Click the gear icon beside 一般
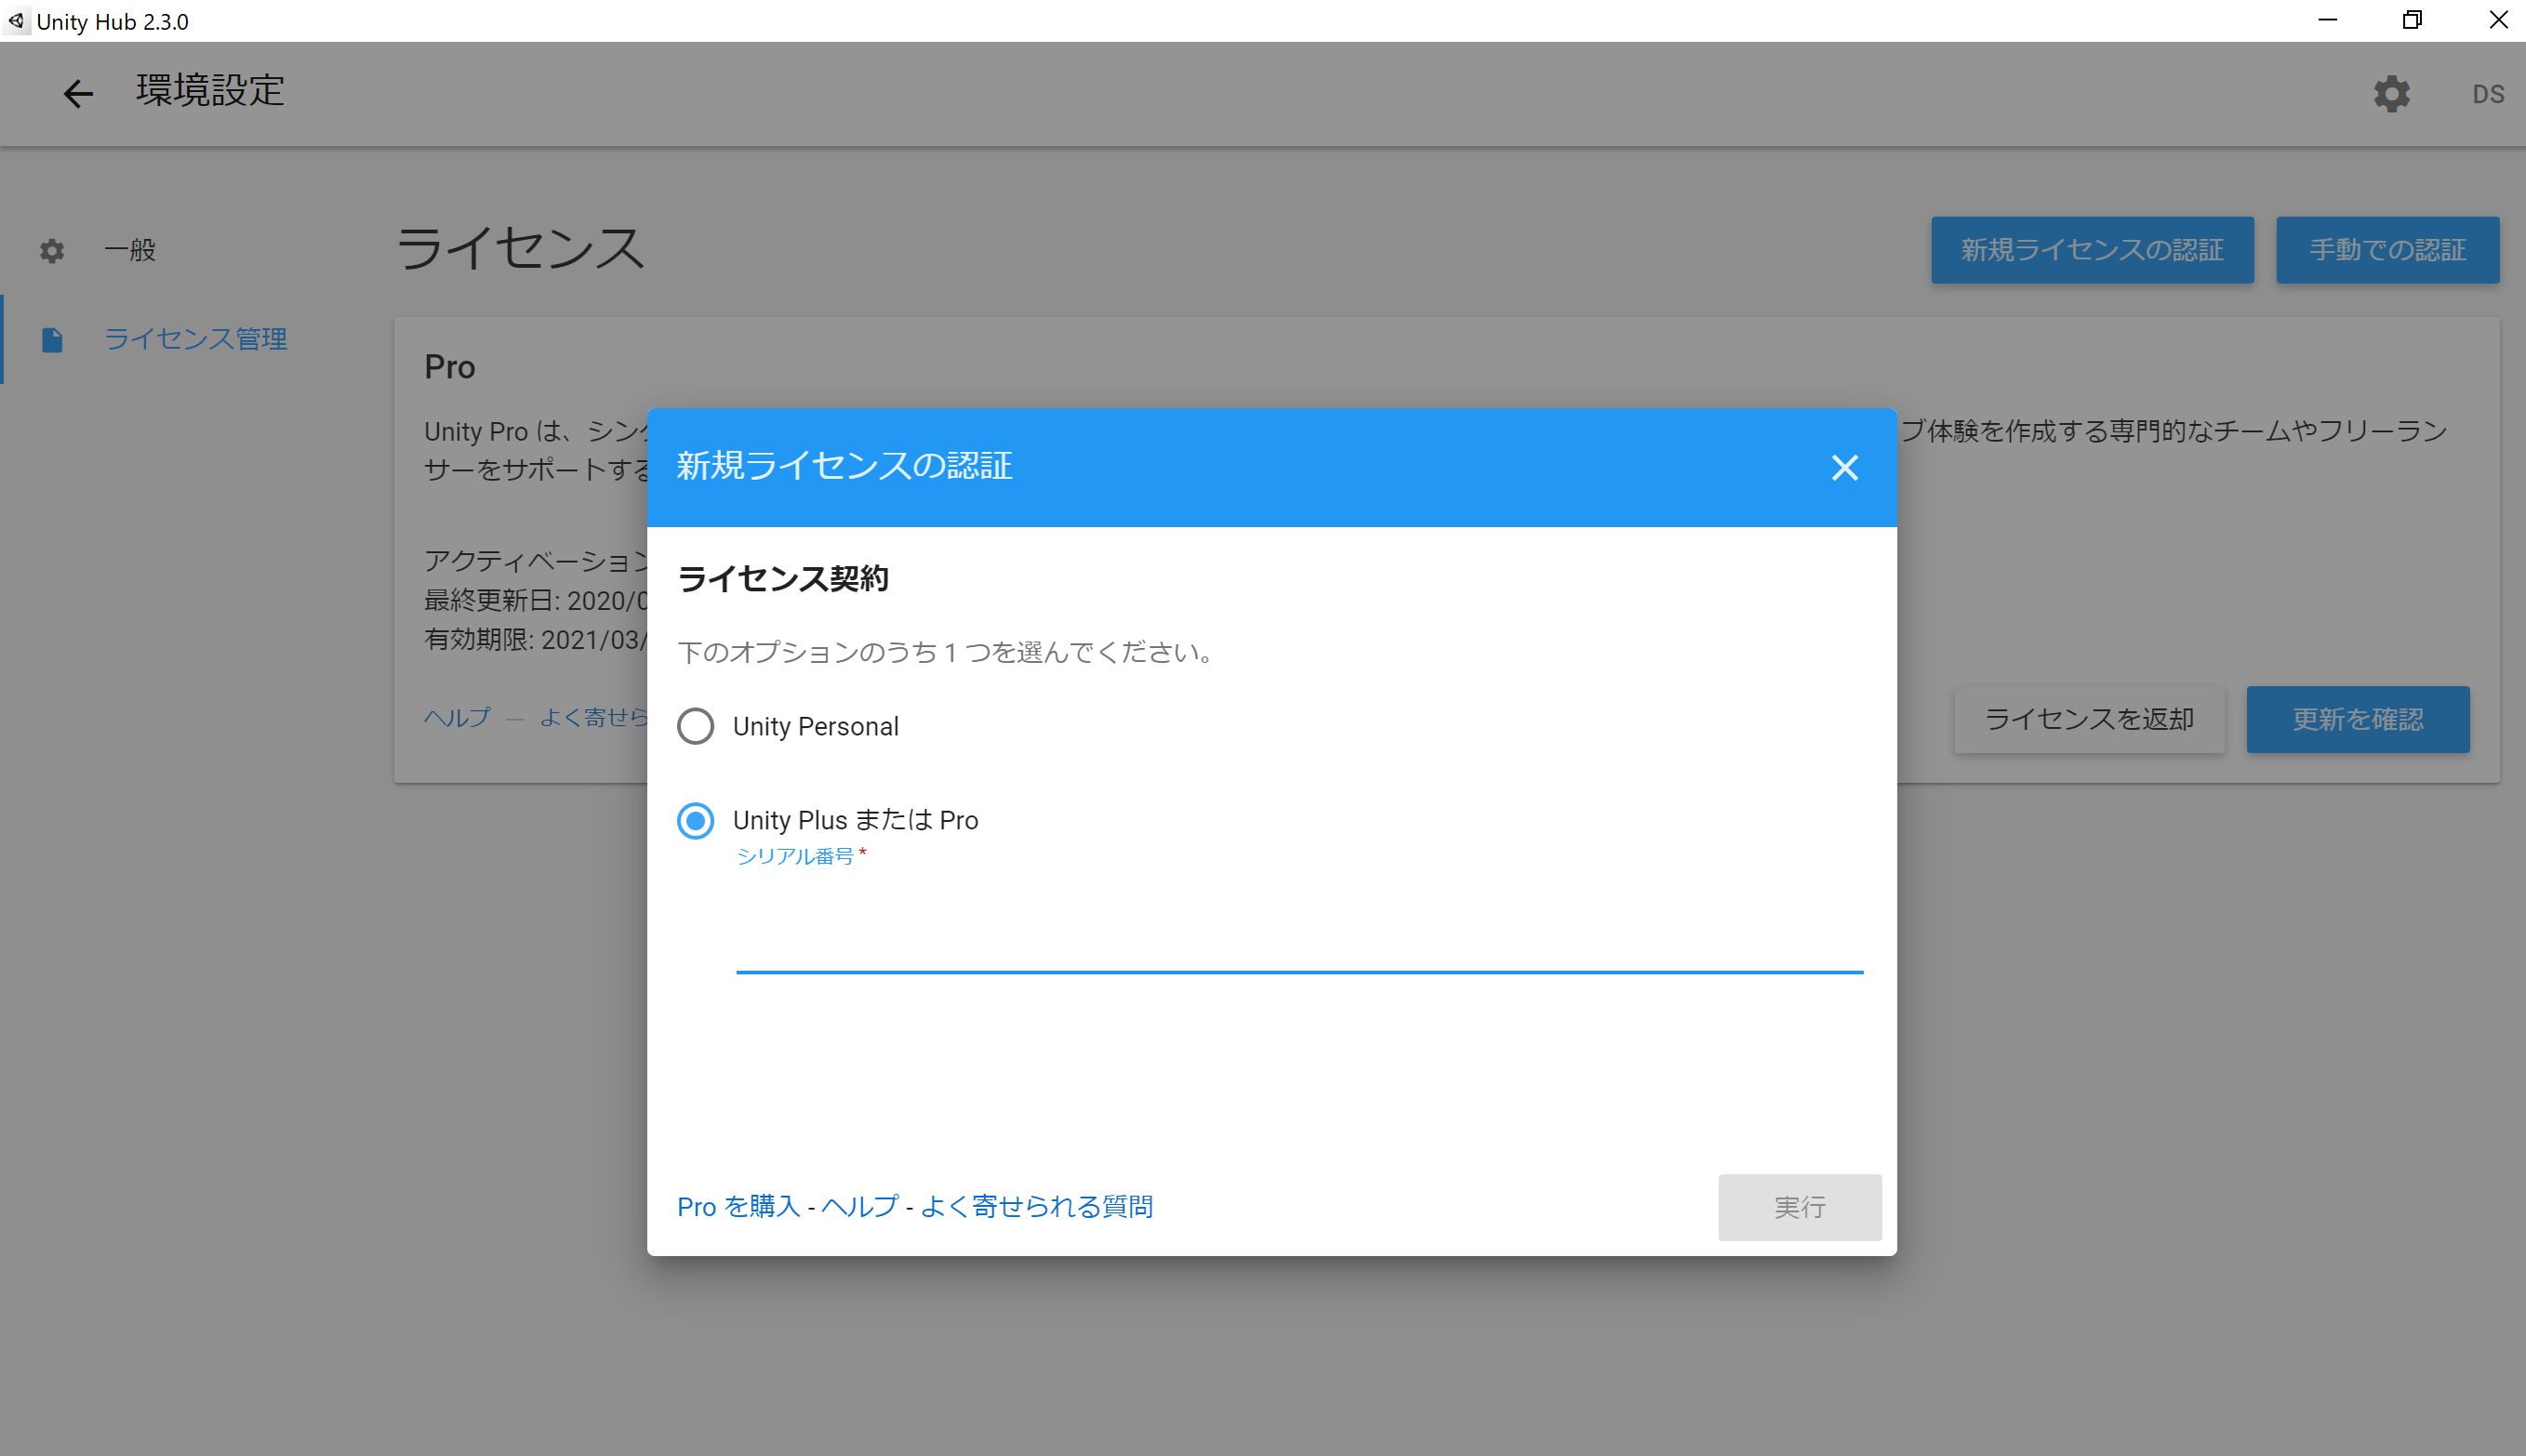The image size is (2526, 1456). coord(52,250)
